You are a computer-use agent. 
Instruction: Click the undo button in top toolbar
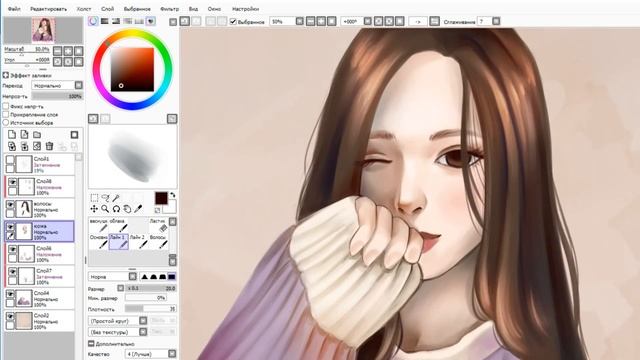[x=185, y=21]
